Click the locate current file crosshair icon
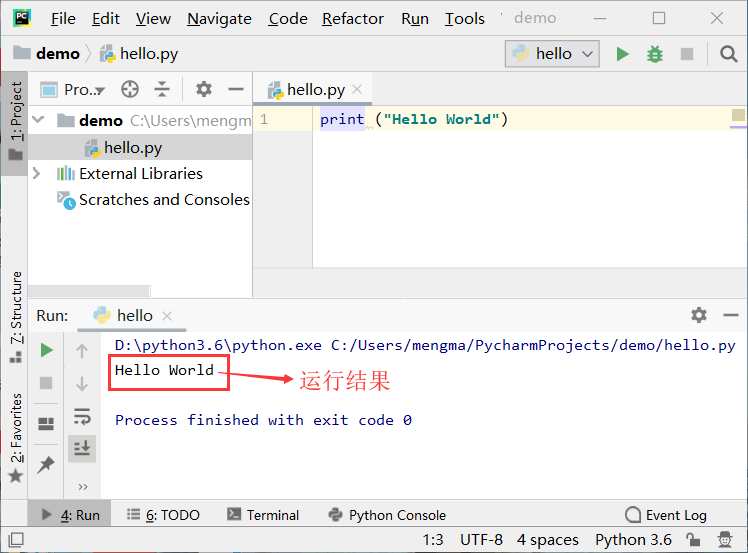This screenshot has width=748, height=553. (130, 89)
